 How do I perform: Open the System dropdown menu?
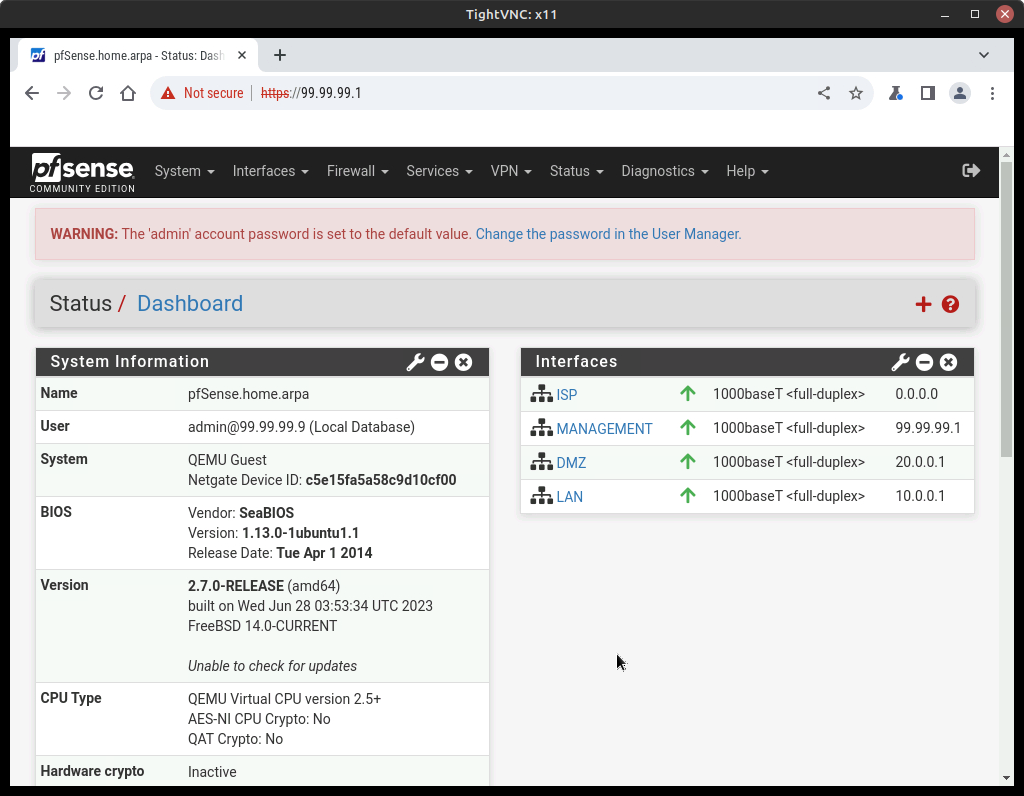[184, 170]
